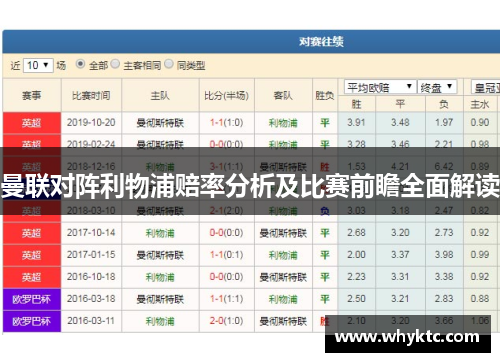
Task: Open the 终盘 dropdown selector
Action: [x=437, y=87]
